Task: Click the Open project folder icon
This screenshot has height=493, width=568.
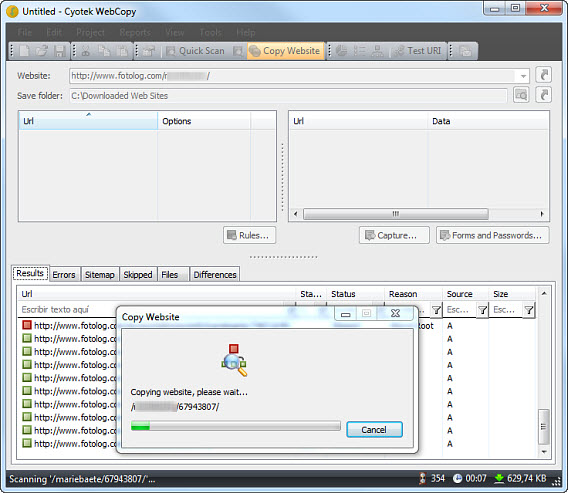Action: 42,51
